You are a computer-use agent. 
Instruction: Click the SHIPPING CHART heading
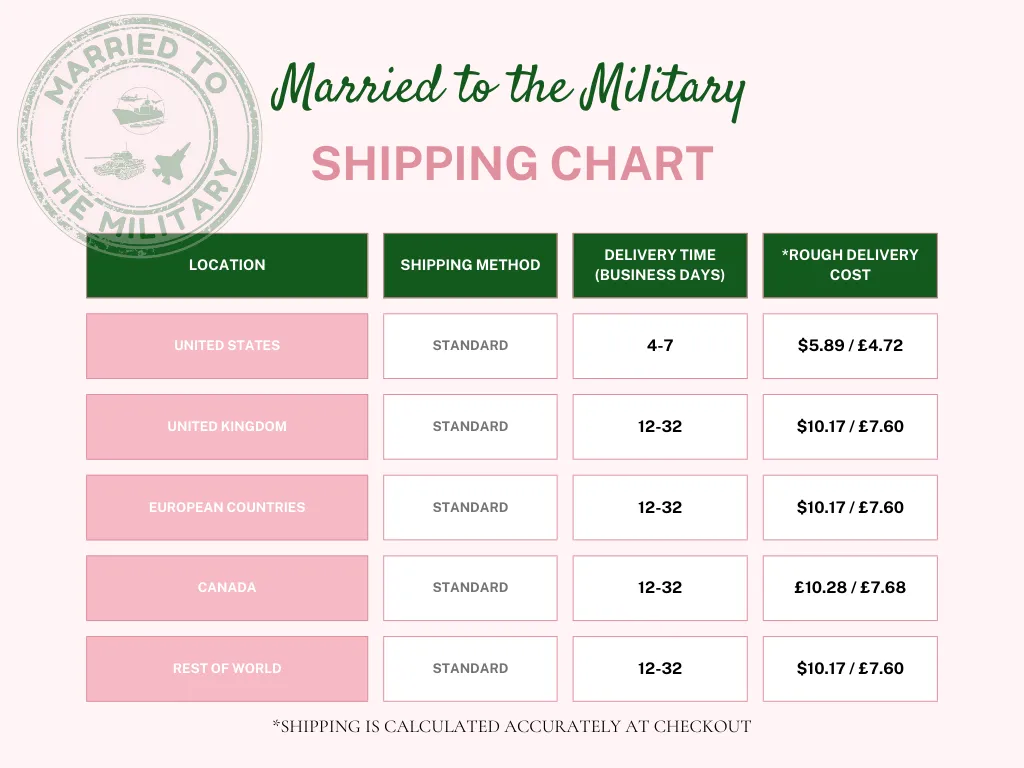point(512,165)
